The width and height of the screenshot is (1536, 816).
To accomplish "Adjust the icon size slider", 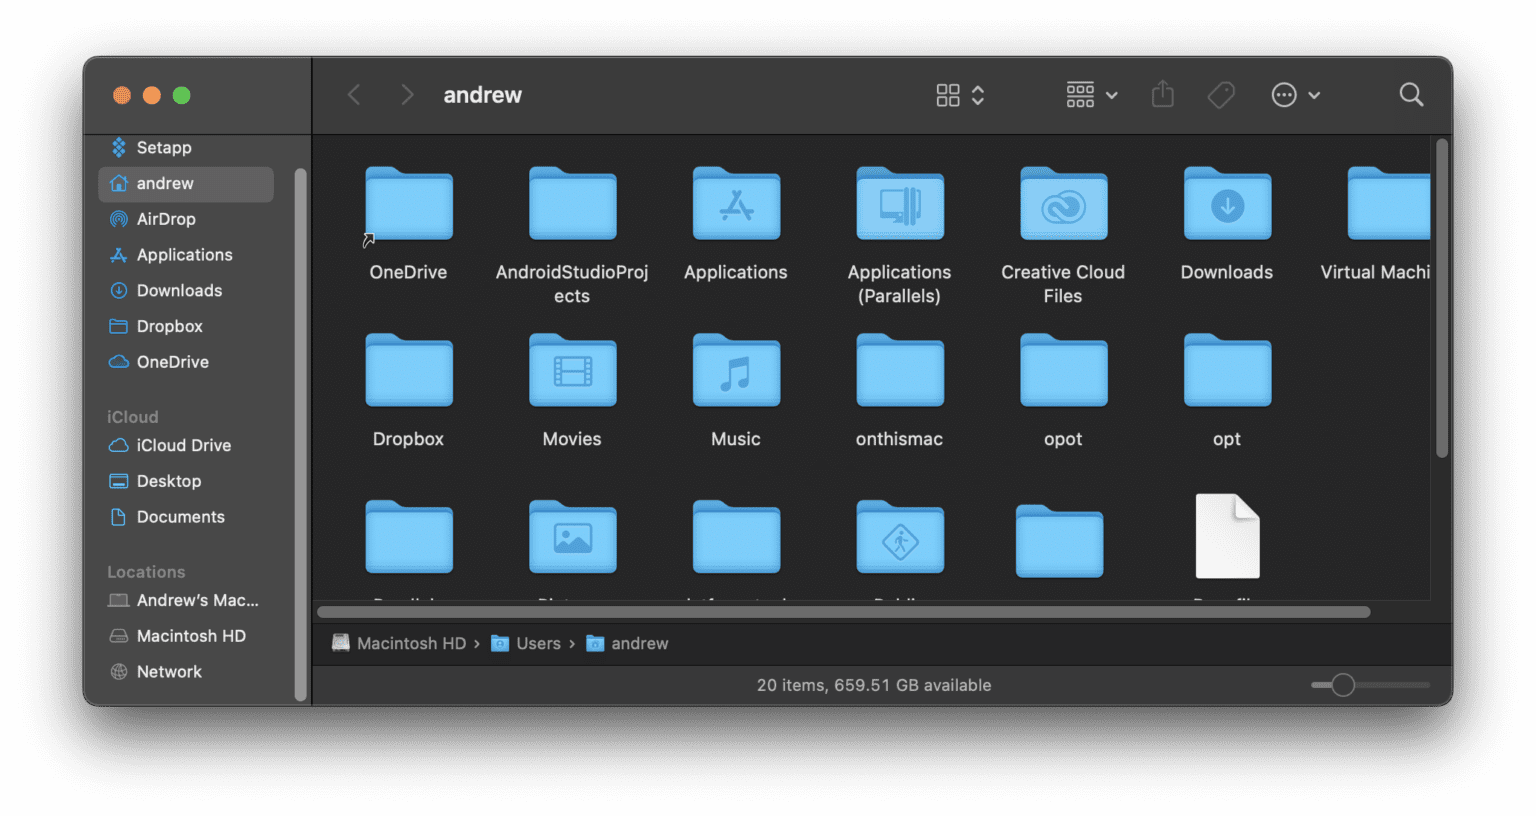I will click(1343, 685).
